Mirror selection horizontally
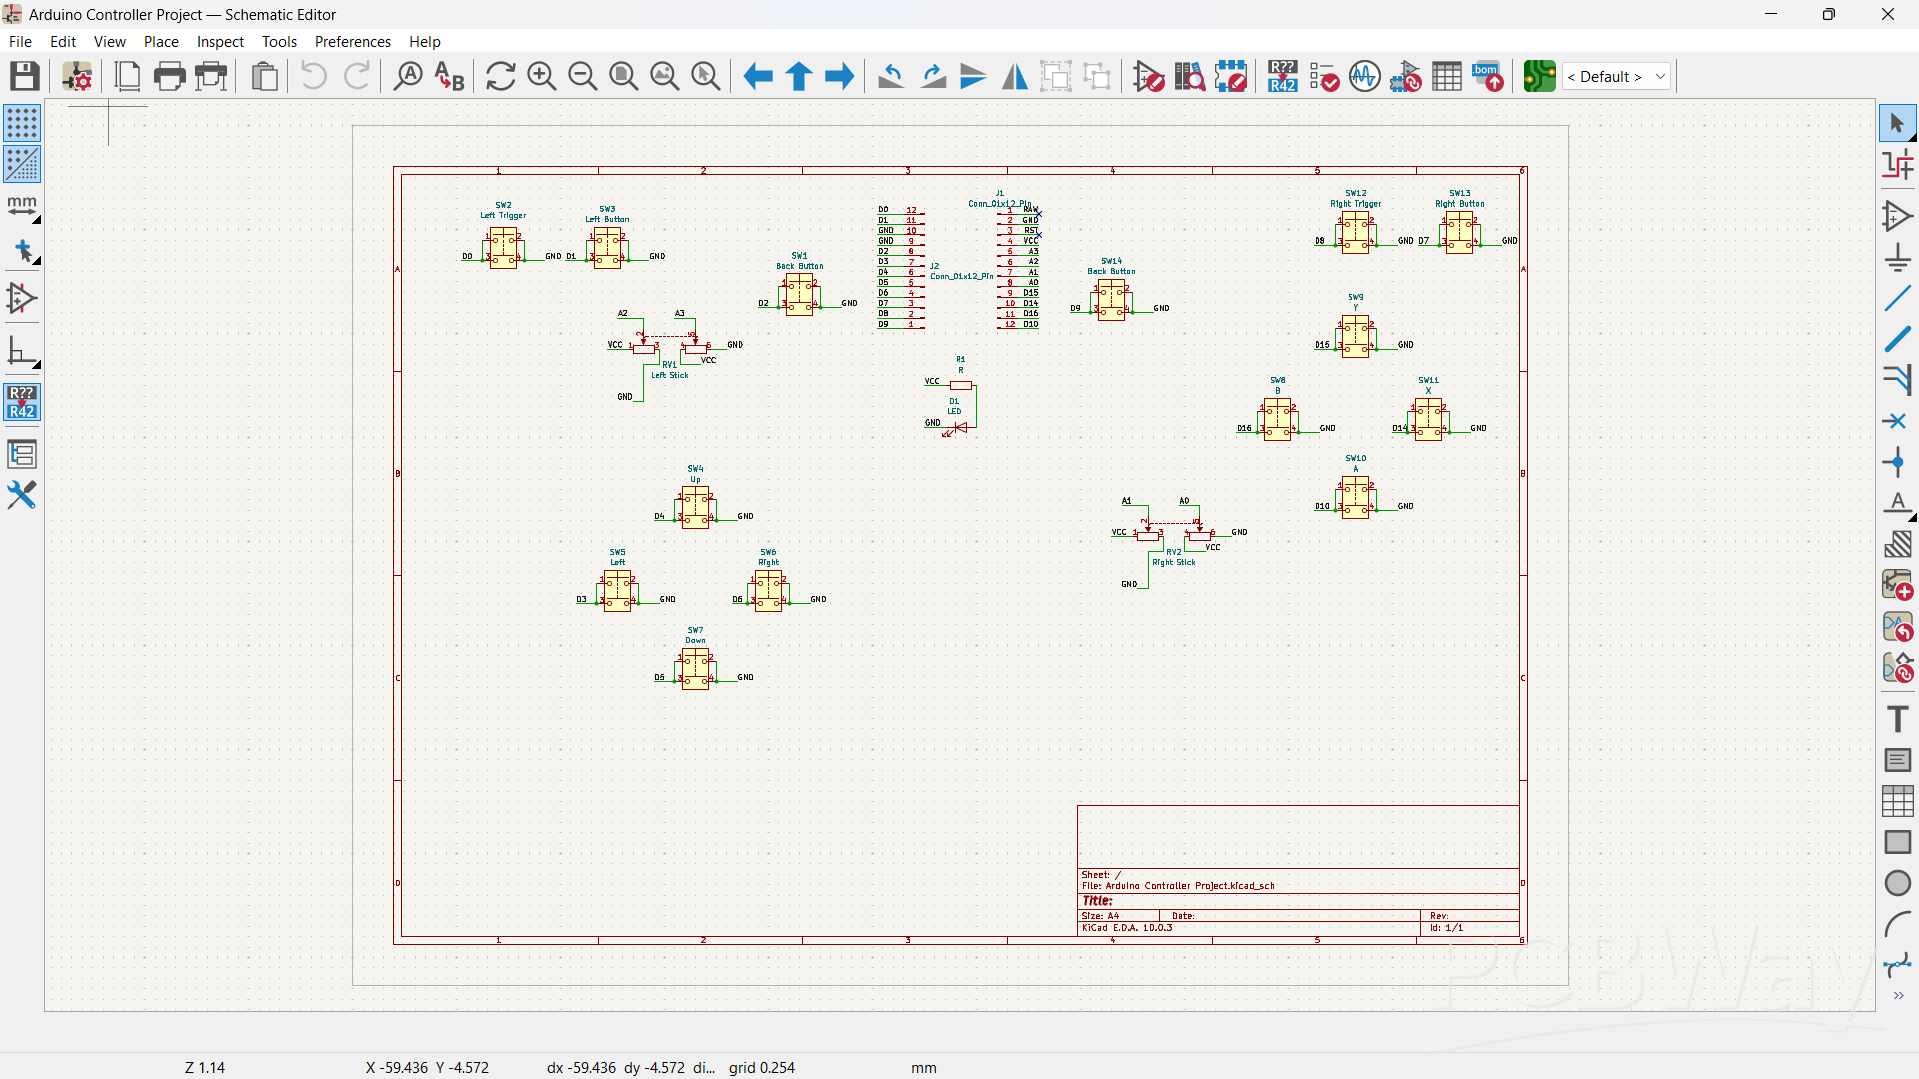Viewport: 1919px width, 1079px height. pyautogui.click(x=1014, y=76)
